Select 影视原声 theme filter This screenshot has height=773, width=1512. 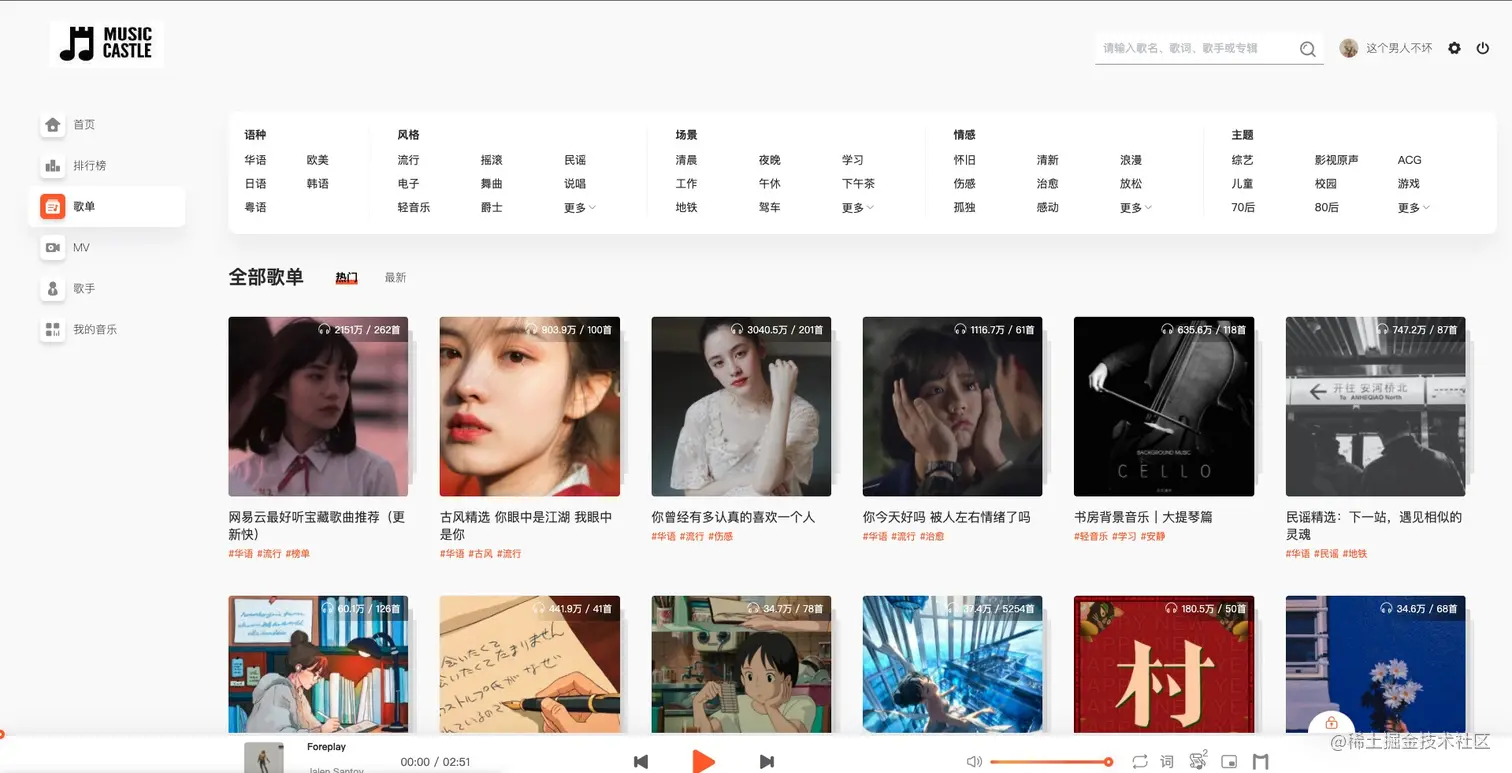point(1337,160)
